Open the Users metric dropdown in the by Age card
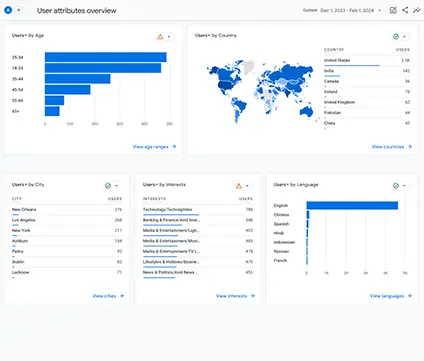This screenshot has width=424, height=361. [19, 35]
